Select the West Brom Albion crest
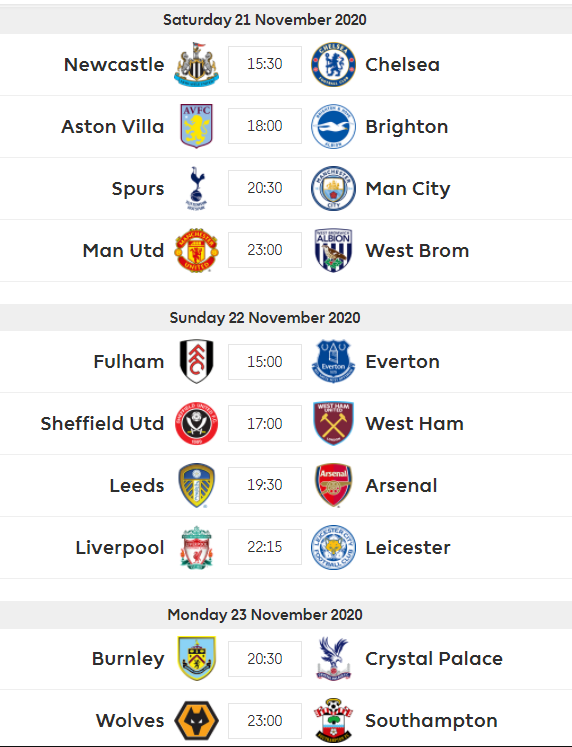Screen dimensions: 572x747 point(333,250)
